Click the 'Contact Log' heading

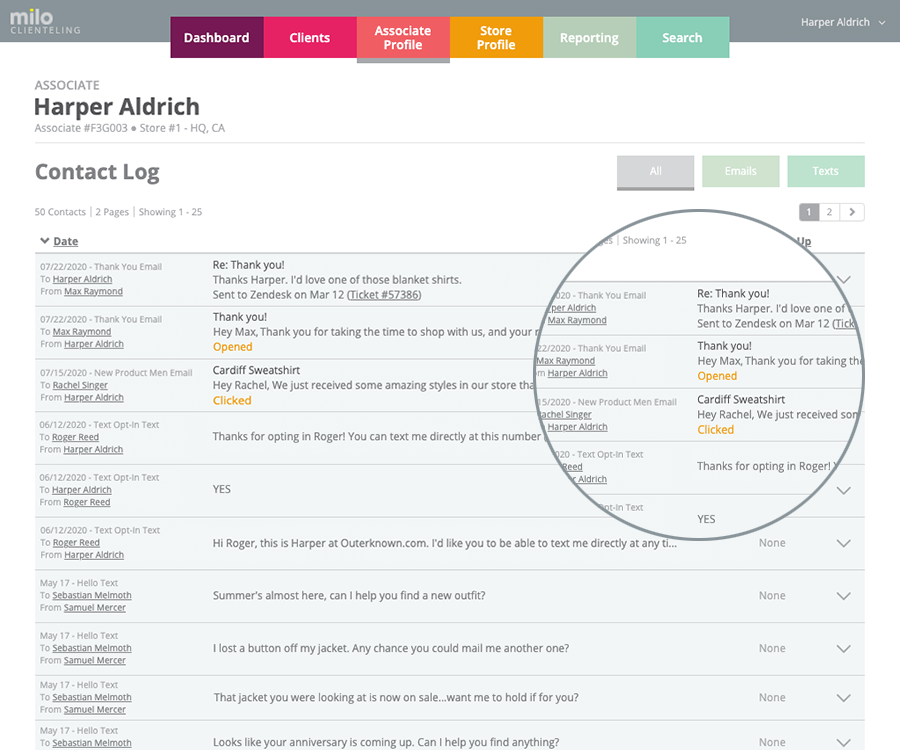(97, 172)
